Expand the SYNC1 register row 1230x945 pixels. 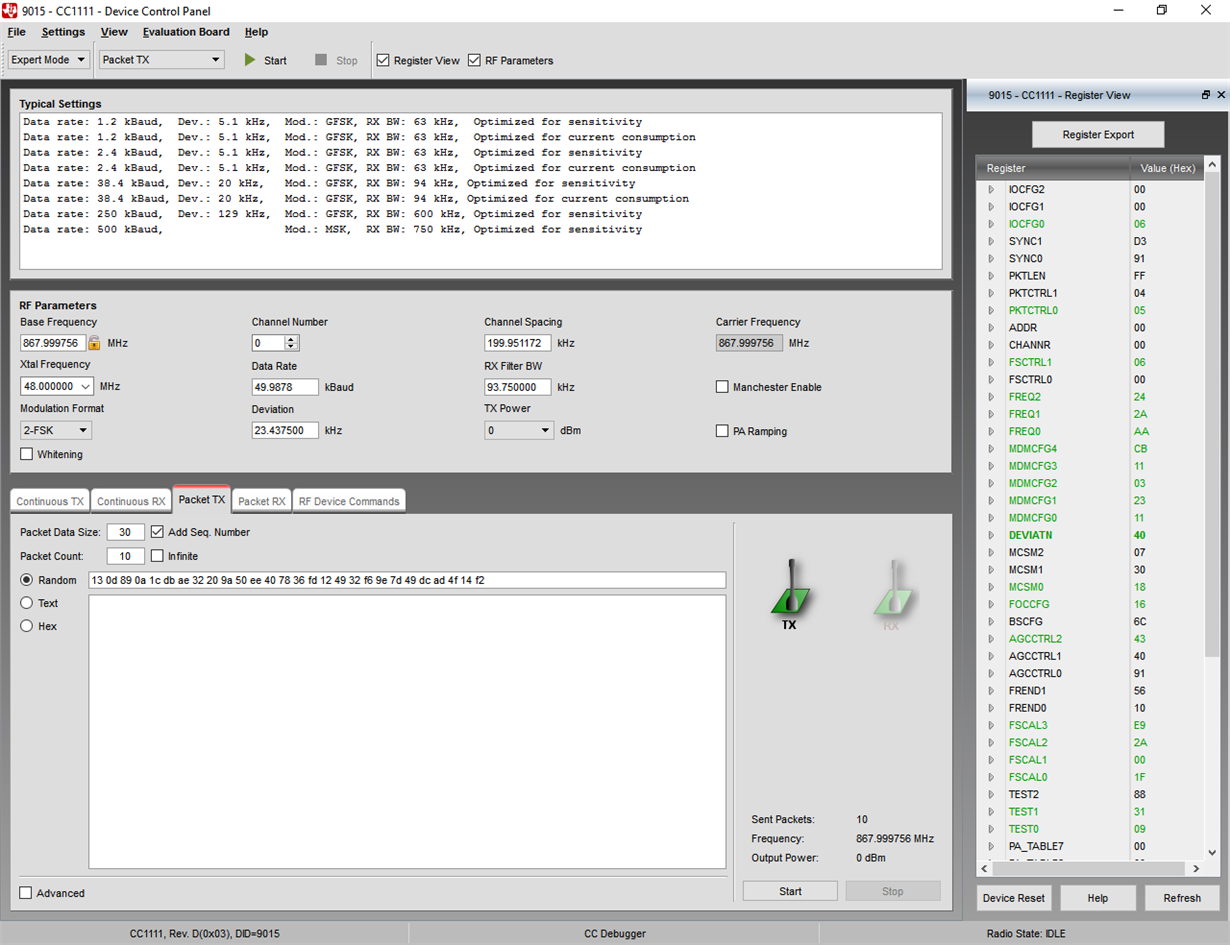(x=991, y=241)
